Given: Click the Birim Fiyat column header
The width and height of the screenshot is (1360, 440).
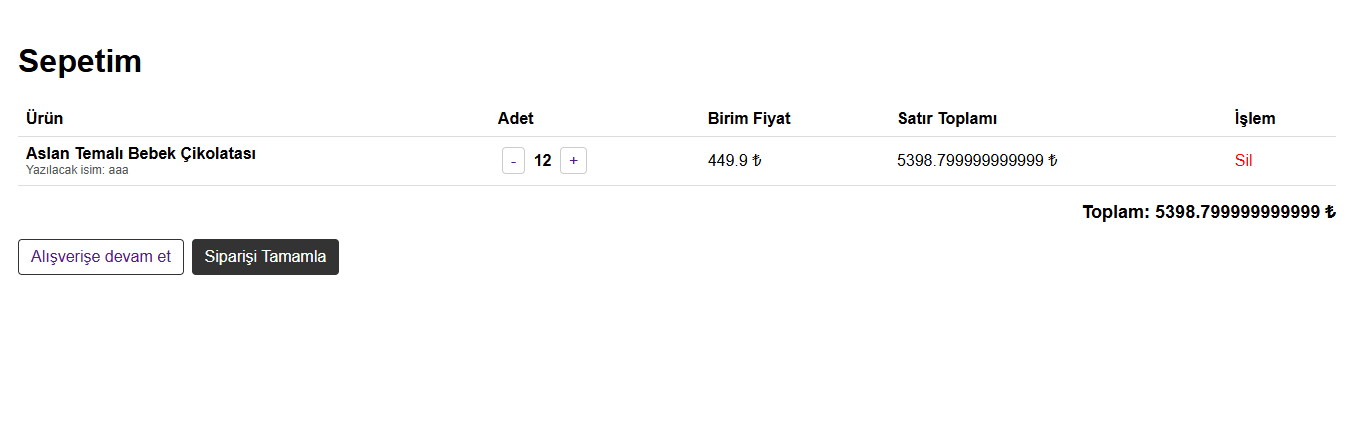Looking at the screenshot, I should [749, 119].
